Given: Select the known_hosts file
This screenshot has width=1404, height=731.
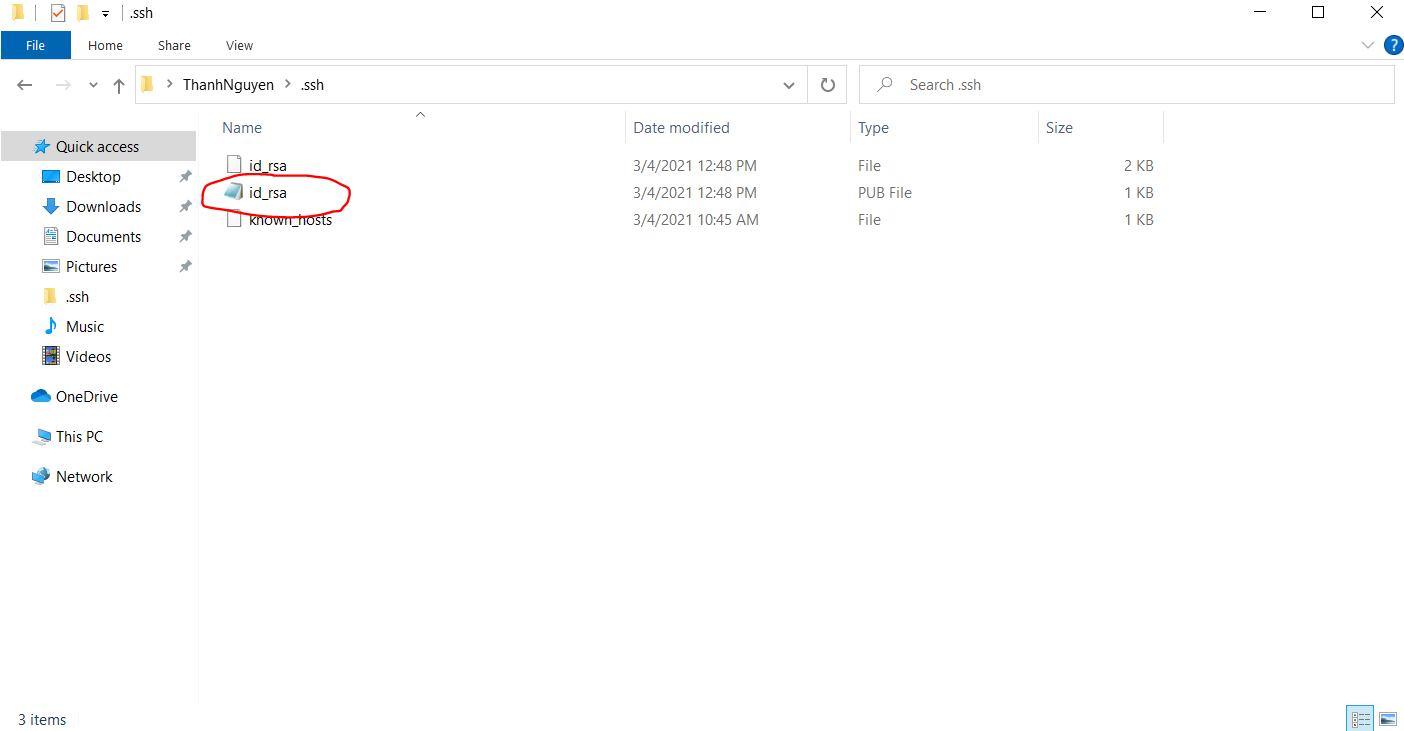Looking at the screenshot, I should click(x=290, y=220).
